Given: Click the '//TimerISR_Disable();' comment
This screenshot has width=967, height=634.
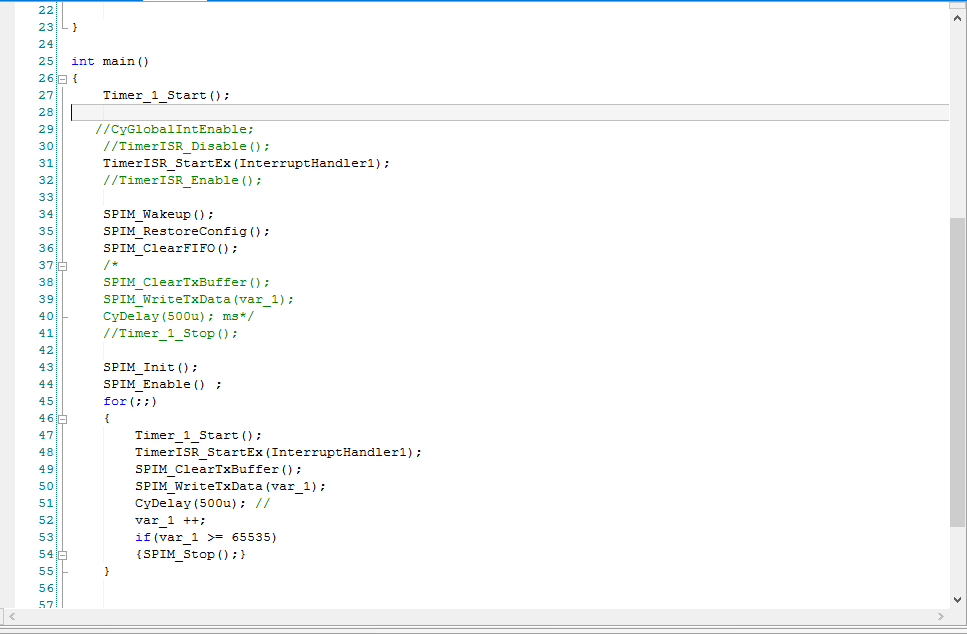Looking at the screenshot, I should (186, 146).
